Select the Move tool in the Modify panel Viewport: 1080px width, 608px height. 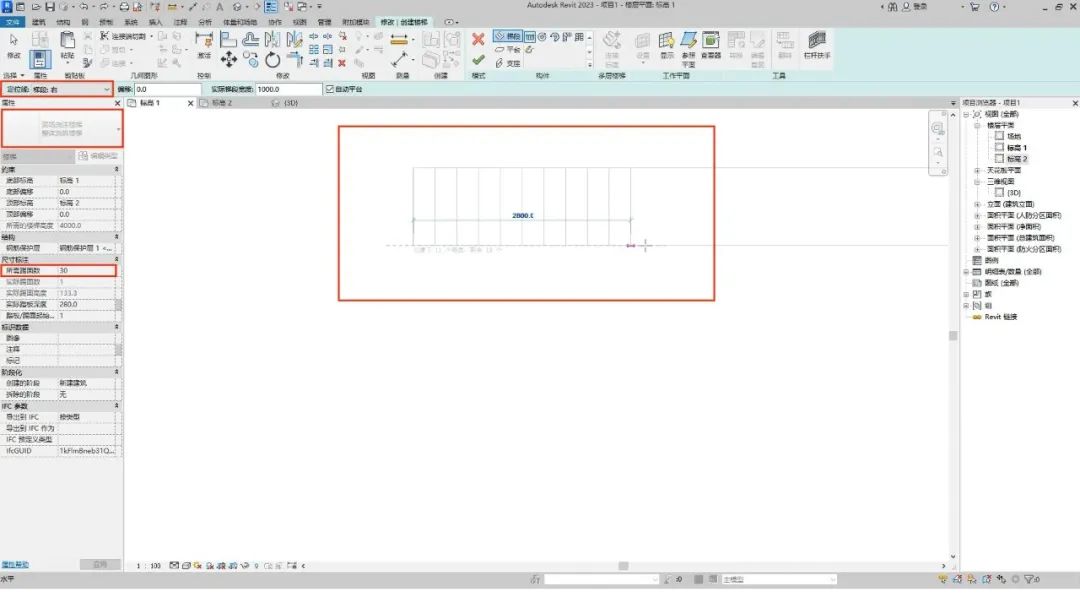pyautogui.click(x=229, y=60)
